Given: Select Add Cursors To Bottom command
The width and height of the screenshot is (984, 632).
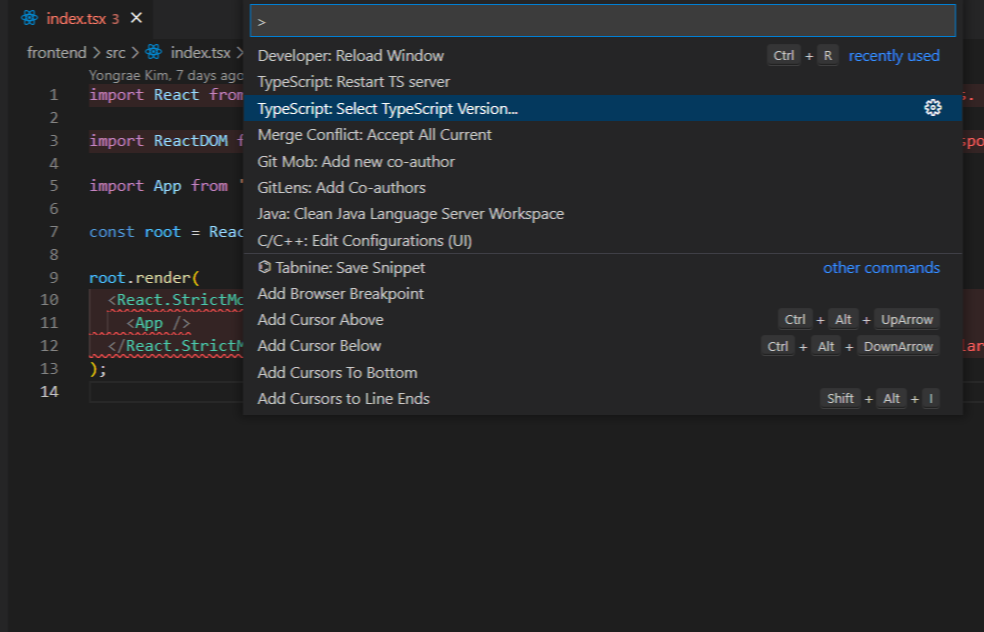Looking at the screenshot, I should [602, 372].
